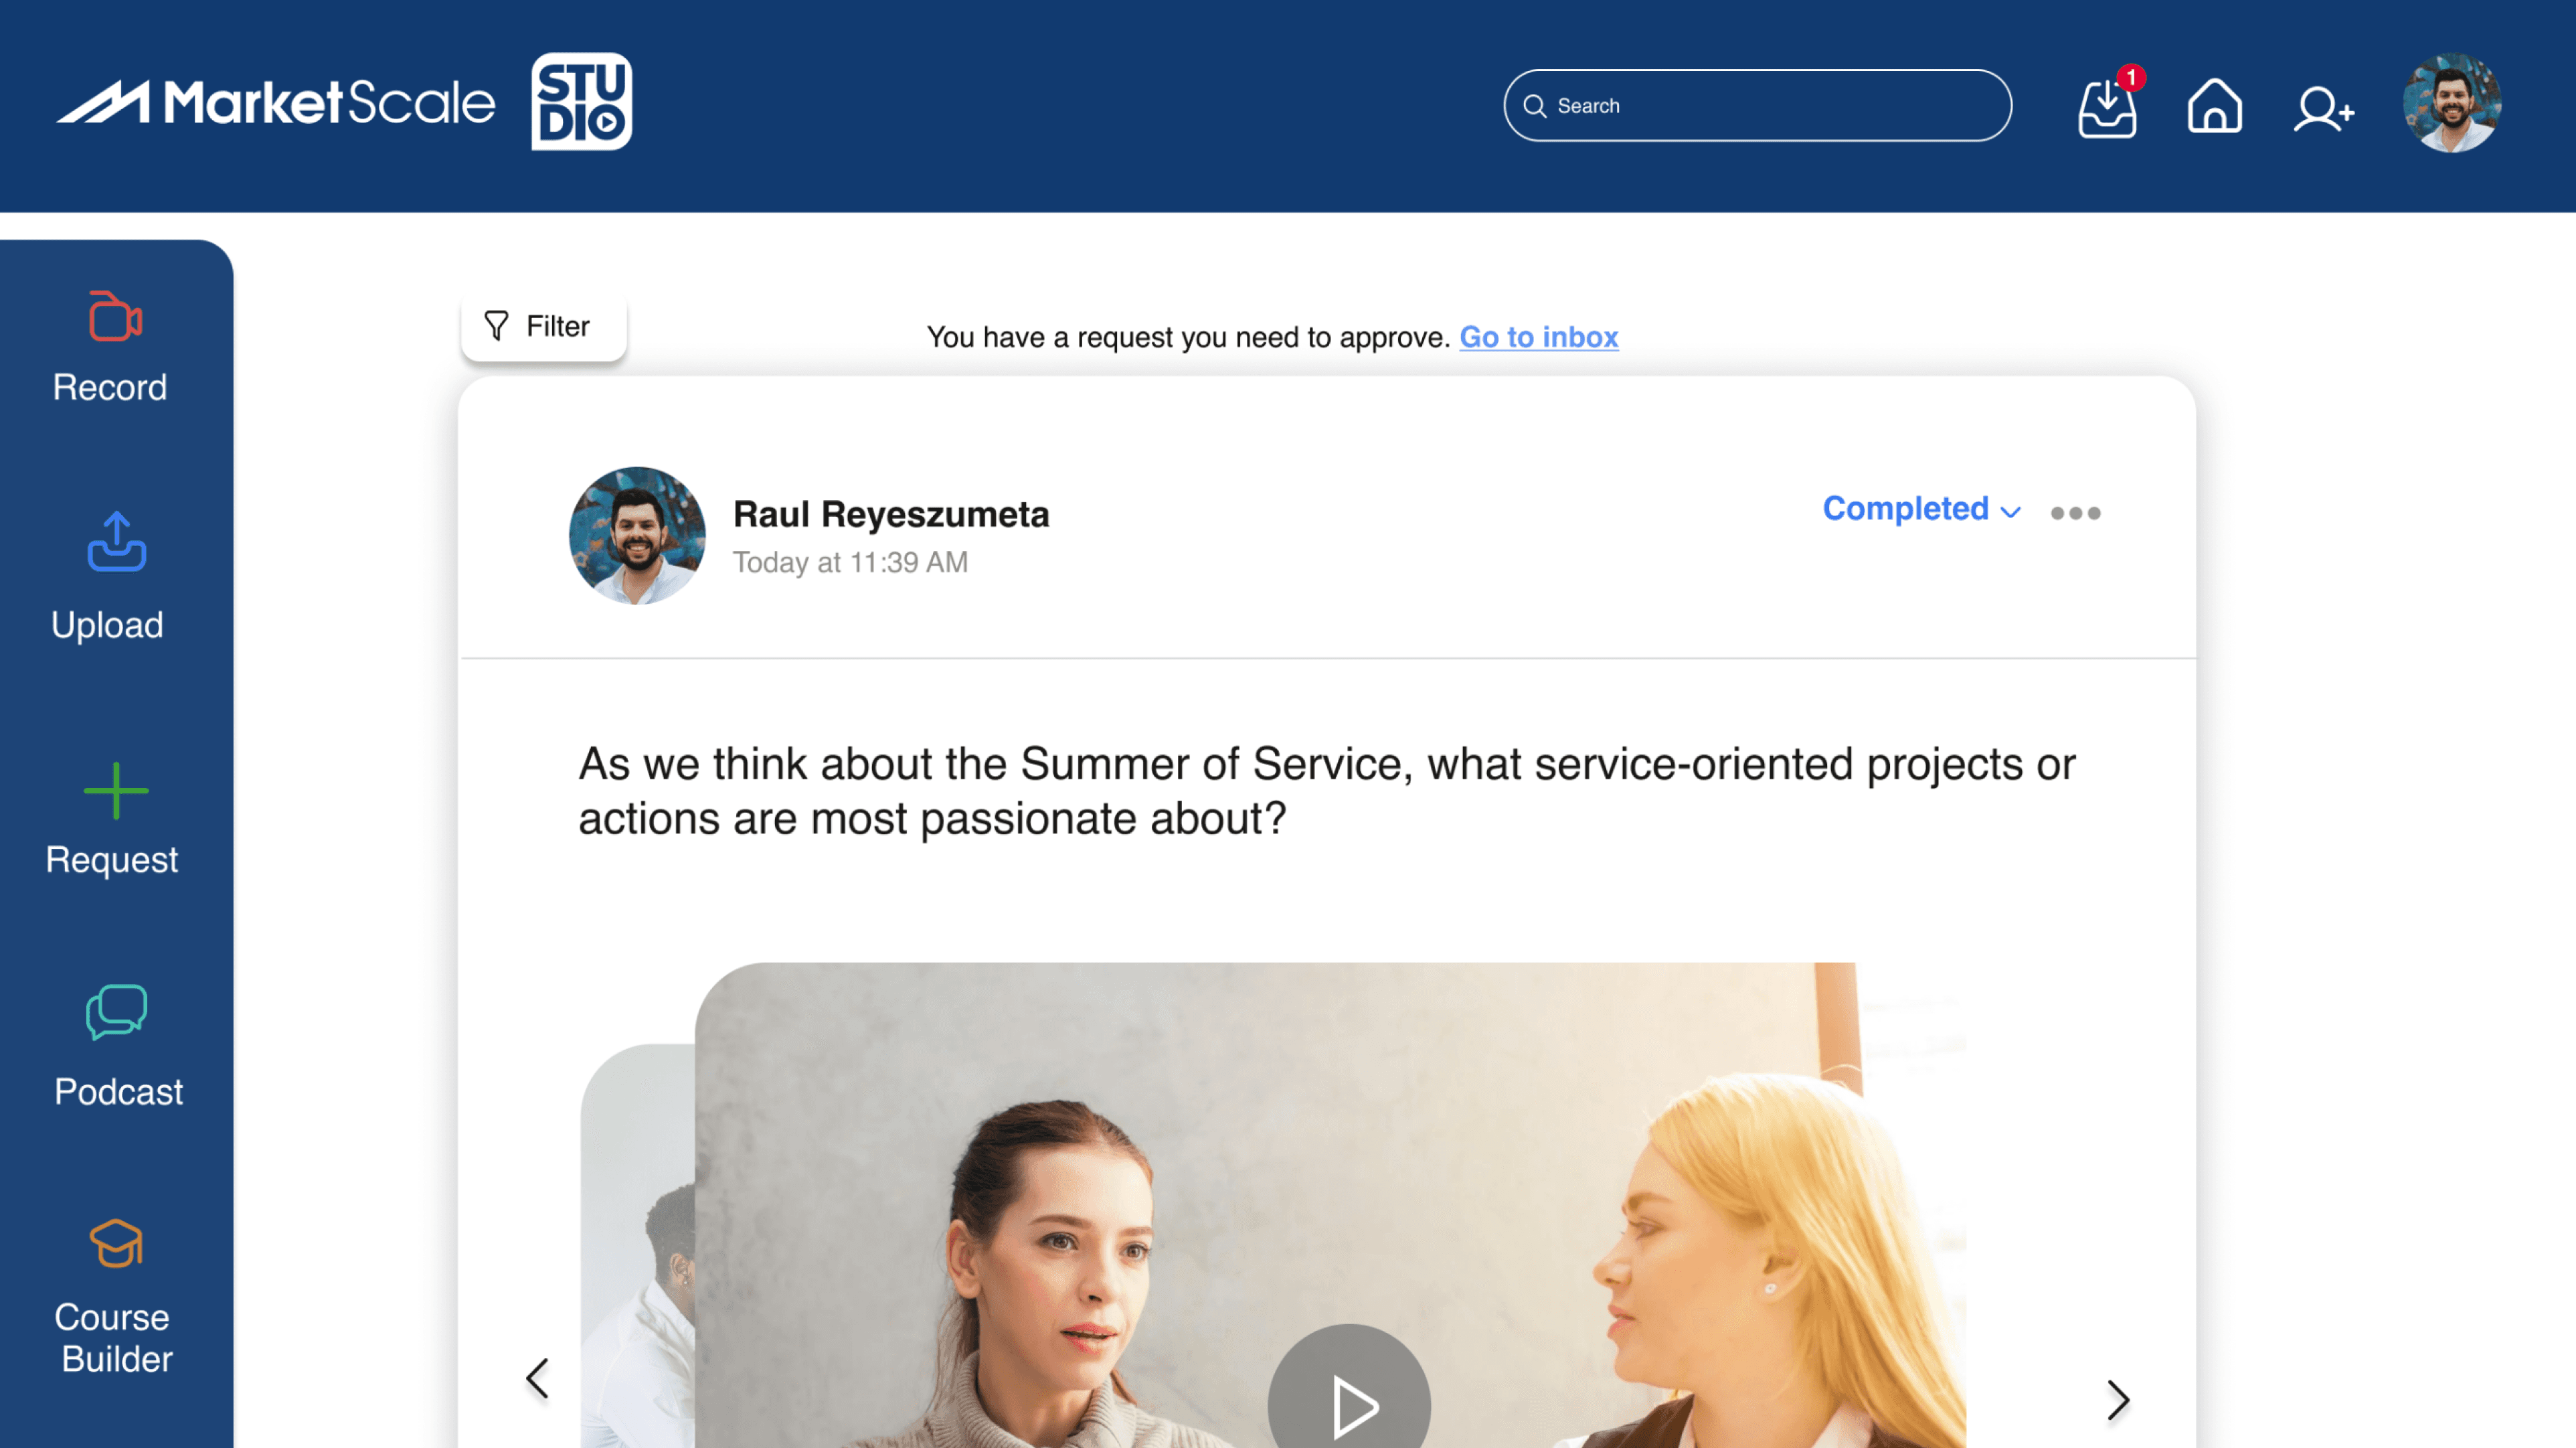Follow the Go to inbox link
This screenshot has width=2576, height=1448.
pyautogui.click(x=1538, y=337)
